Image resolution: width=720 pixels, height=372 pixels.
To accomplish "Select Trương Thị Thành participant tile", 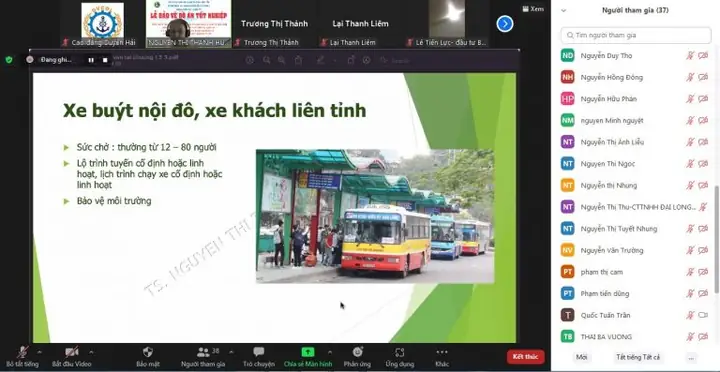I will pos(274,24).
